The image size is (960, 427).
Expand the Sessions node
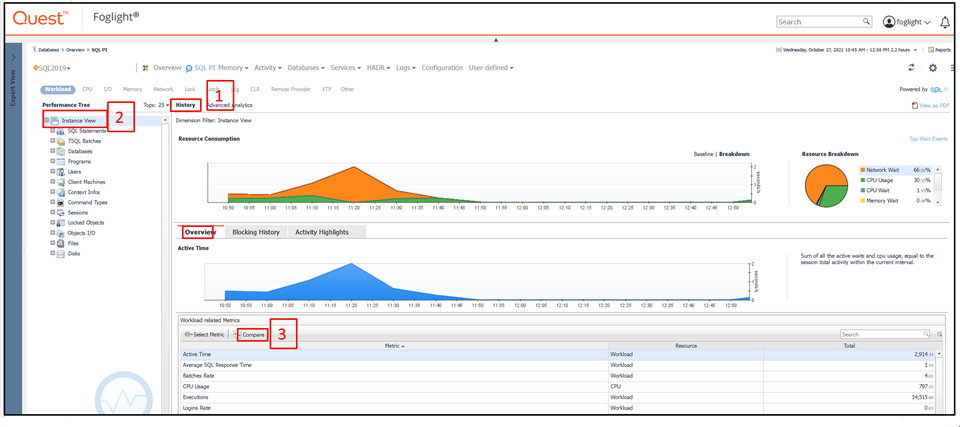(53, 213)
